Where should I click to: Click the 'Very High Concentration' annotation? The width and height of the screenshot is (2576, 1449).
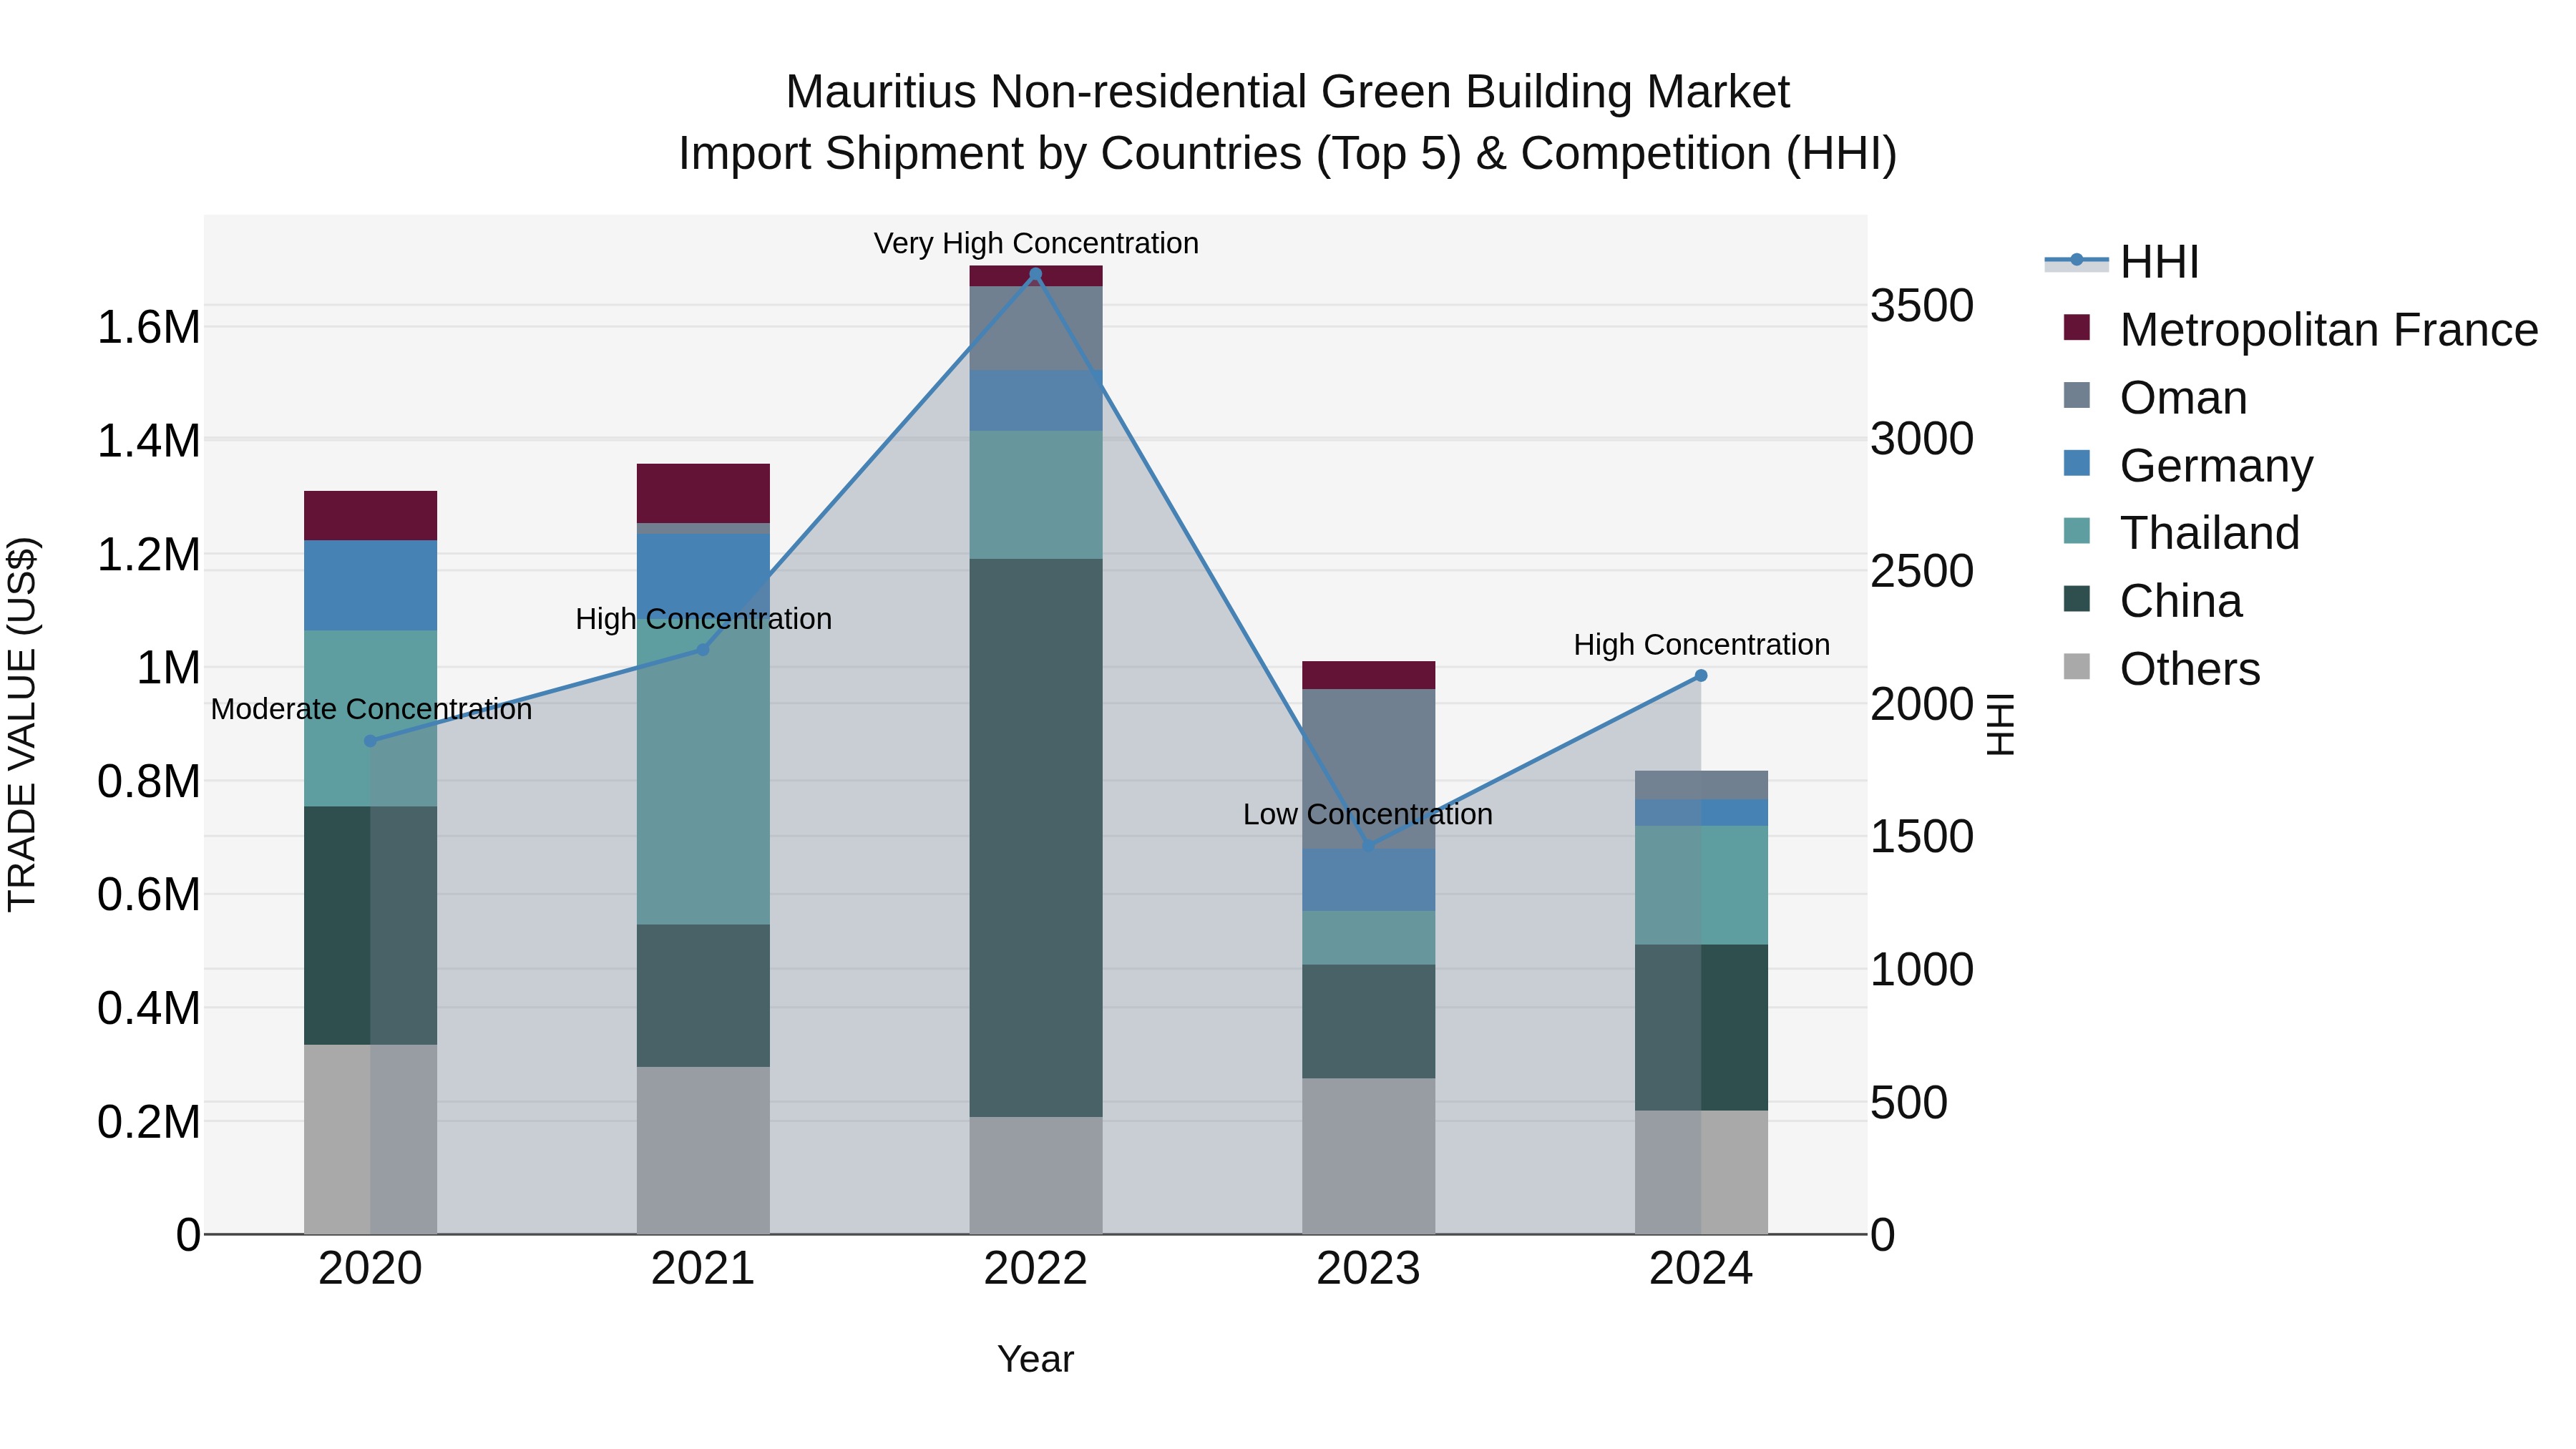pyautogui.click(x=1036, y=243)
